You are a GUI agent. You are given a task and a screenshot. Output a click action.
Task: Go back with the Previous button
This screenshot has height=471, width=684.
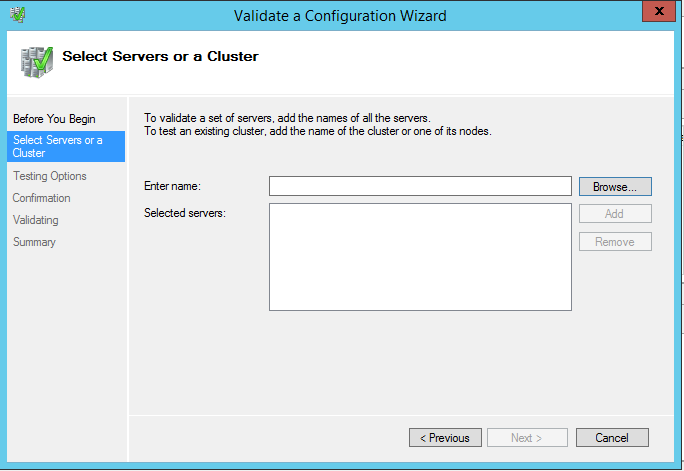coord(445,438)
